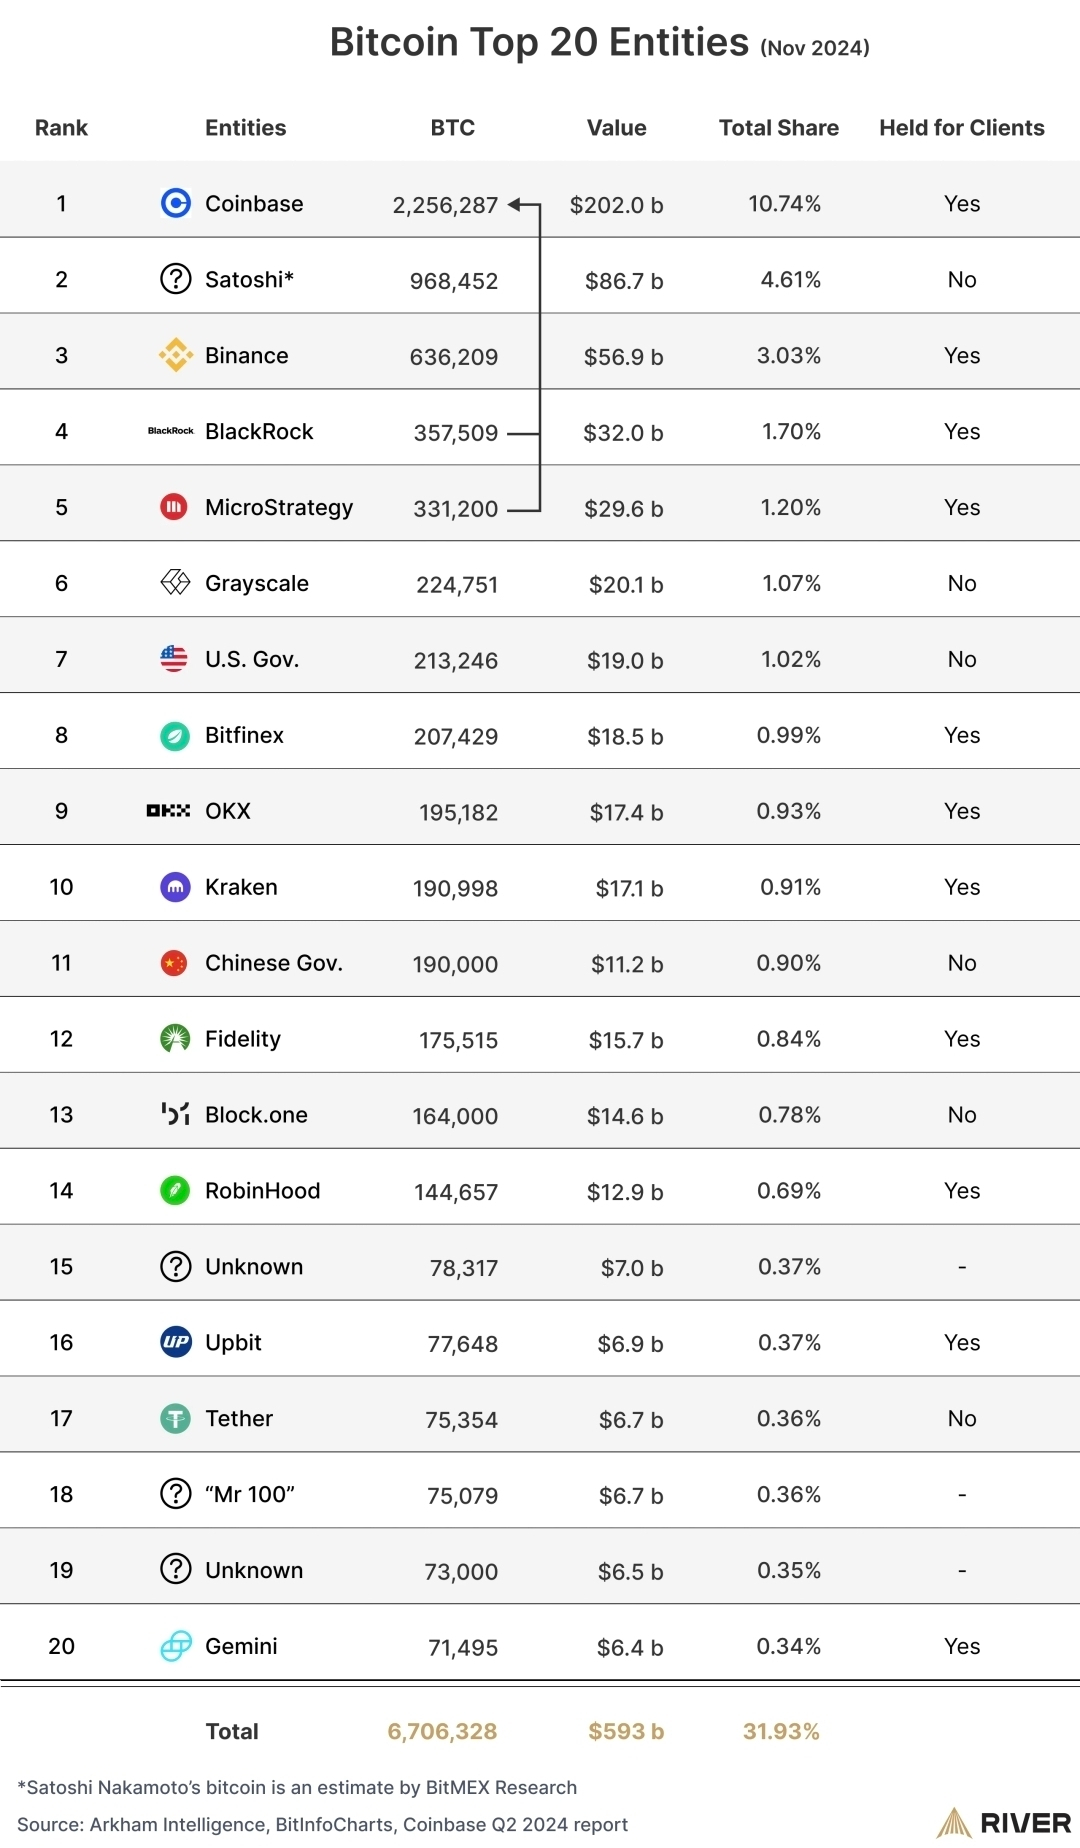The width and height of the screenshot is (1080, 1848).
Task: Click the Fidelity green logo icon
Action: click(x=175, y=1038)
